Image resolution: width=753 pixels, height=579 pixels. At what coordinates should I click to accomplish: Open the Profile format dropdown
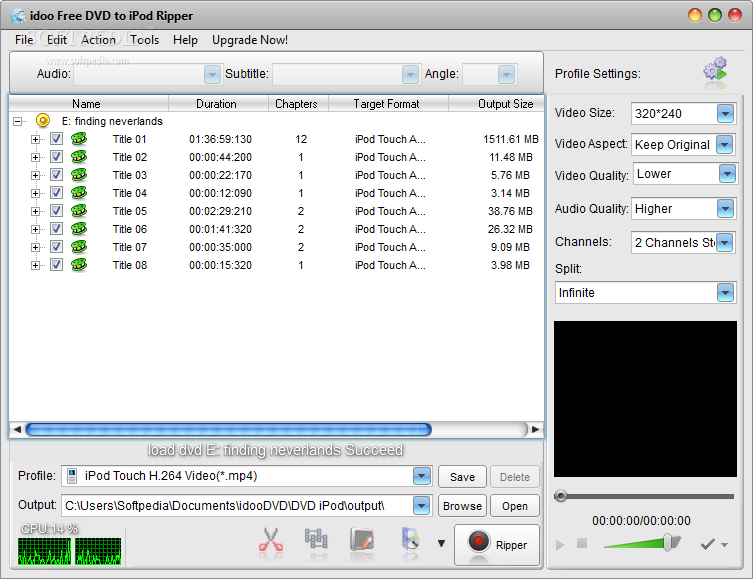[421, 476]
